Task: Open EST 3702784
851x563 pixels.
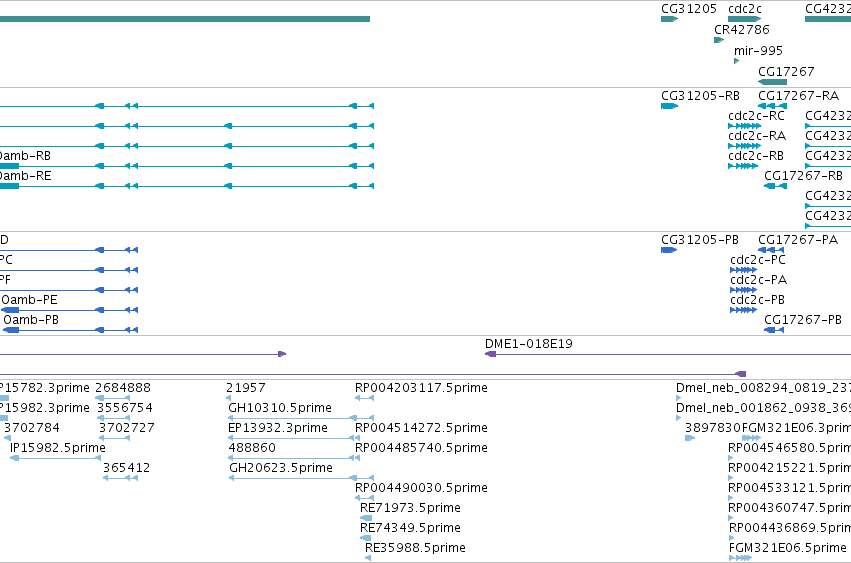Action: 8,438
